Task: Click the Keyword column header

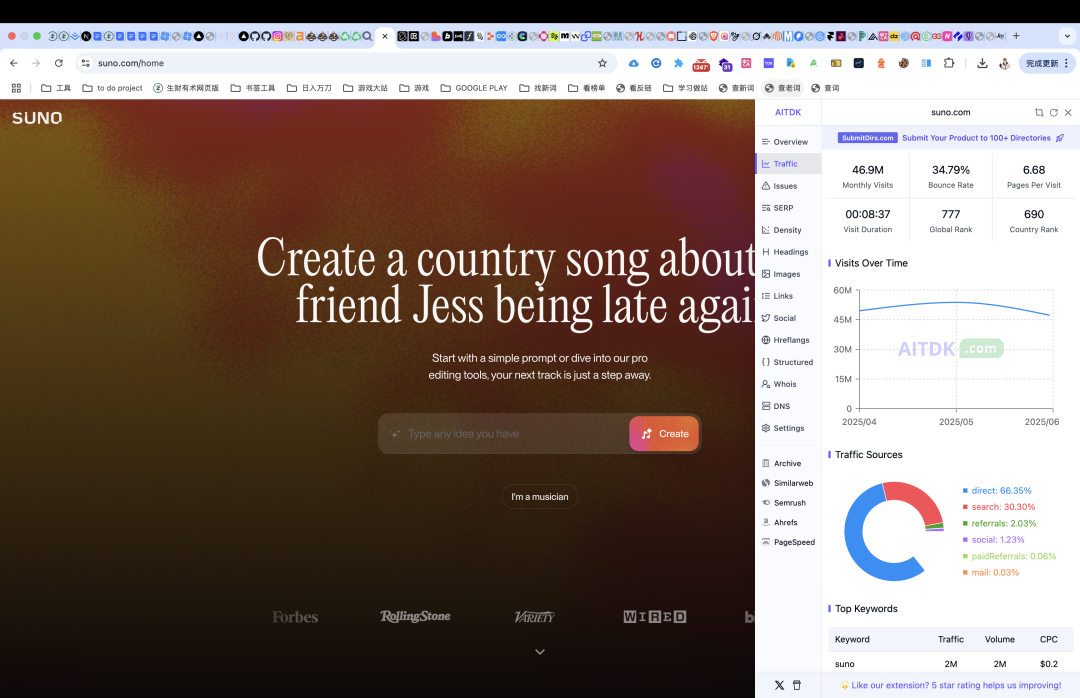Action: pos(852,639)
